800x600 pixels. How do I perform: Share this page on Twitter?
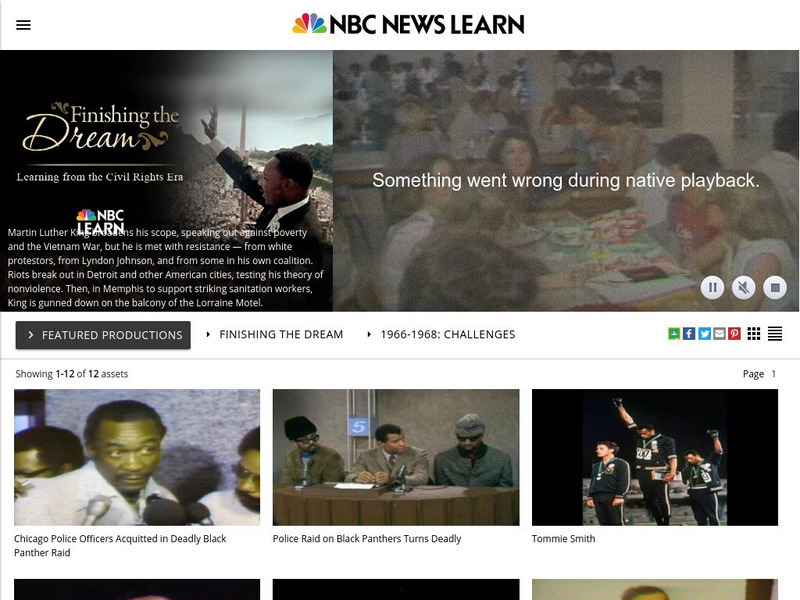click(704, 334)
